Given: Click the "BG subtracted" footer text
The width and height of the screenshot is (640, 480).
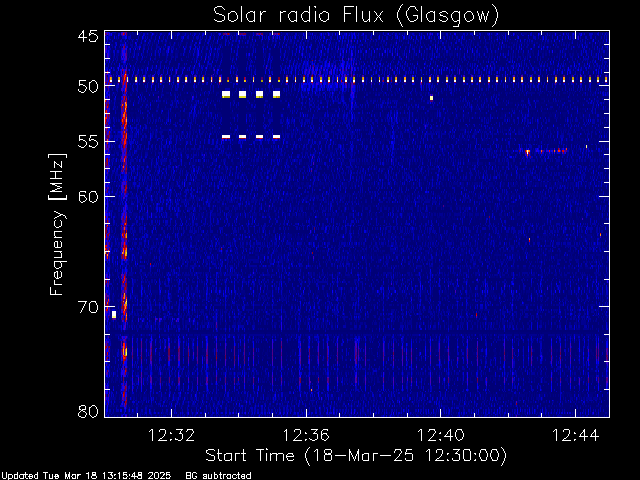Looking at the screenshot, I should (218, 476).
